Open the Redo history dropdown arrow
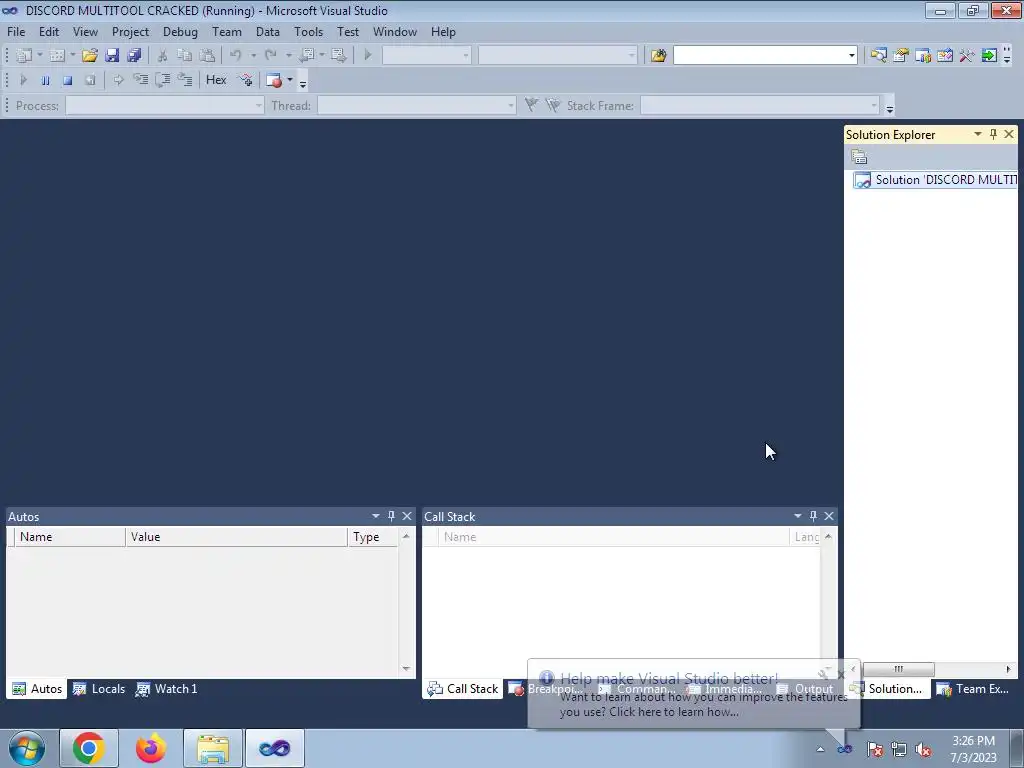Image resolution: width=1024 pixels, height=768 pixels. tap(289, 56)
